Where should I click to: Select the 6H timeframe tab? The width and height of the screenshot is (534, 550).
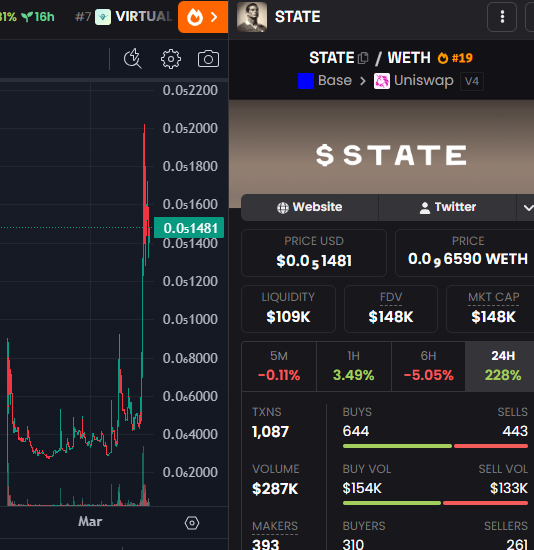[428, 366]
